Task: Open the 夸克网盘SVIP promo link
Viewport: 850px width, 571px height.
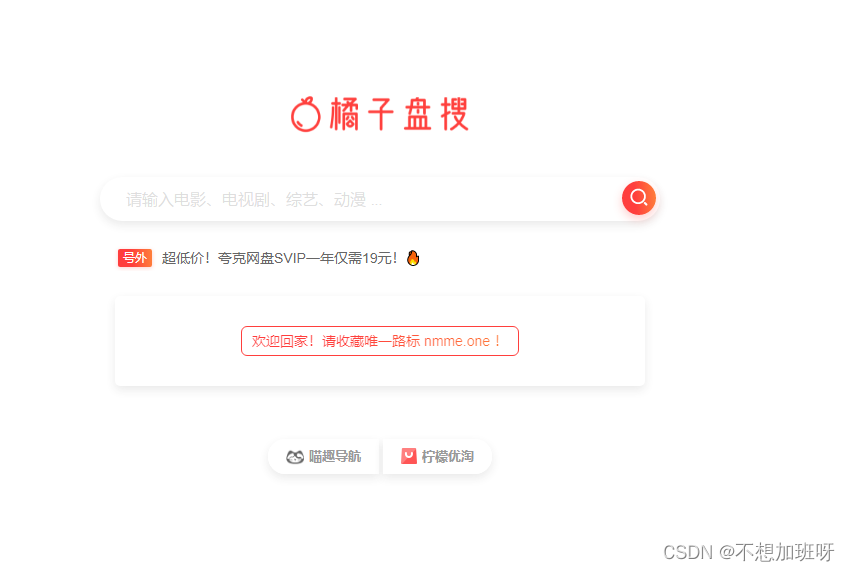Action: coord(280,258)
